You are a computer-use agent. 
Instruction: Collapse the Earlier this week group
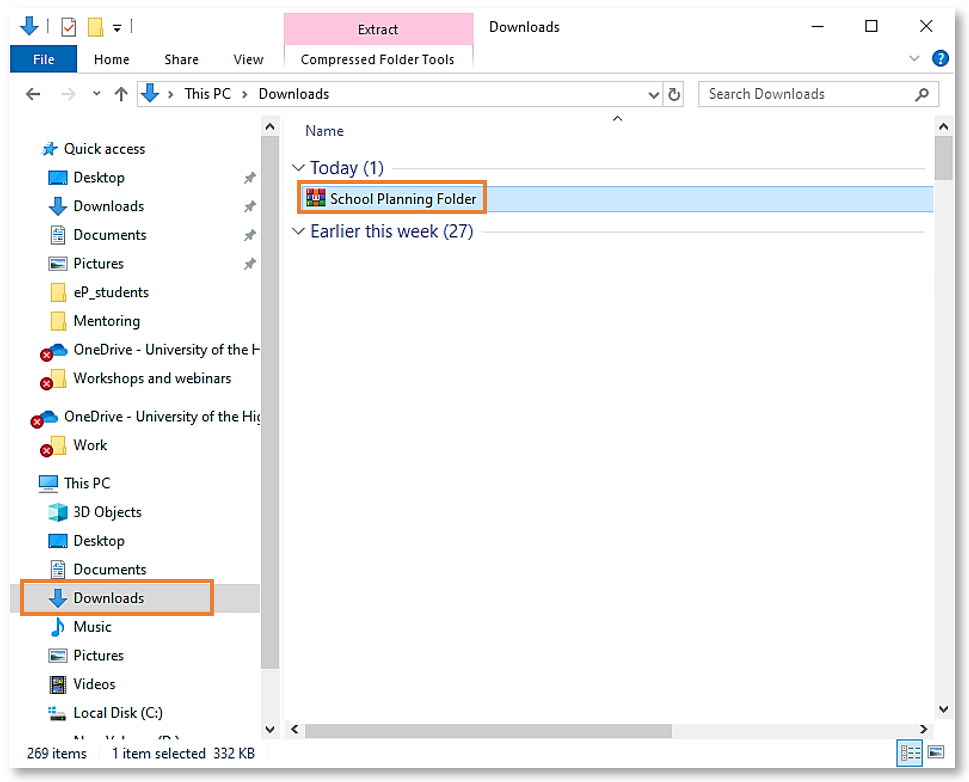(298, 231)
